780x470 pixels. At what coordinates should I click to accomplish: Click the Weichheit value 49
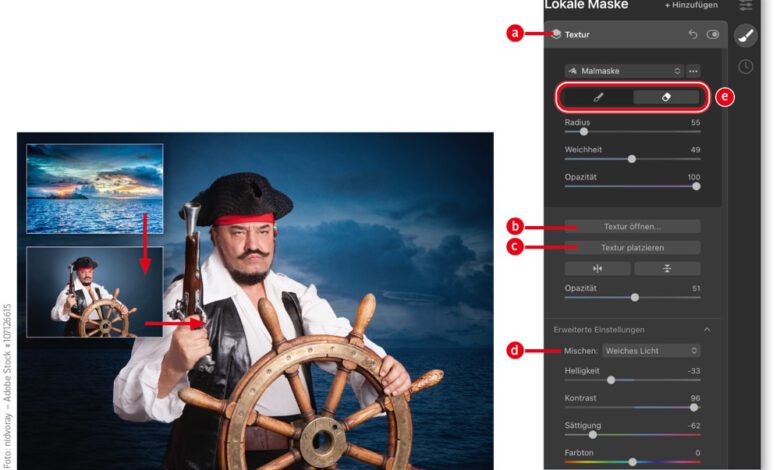pos(695,150)
